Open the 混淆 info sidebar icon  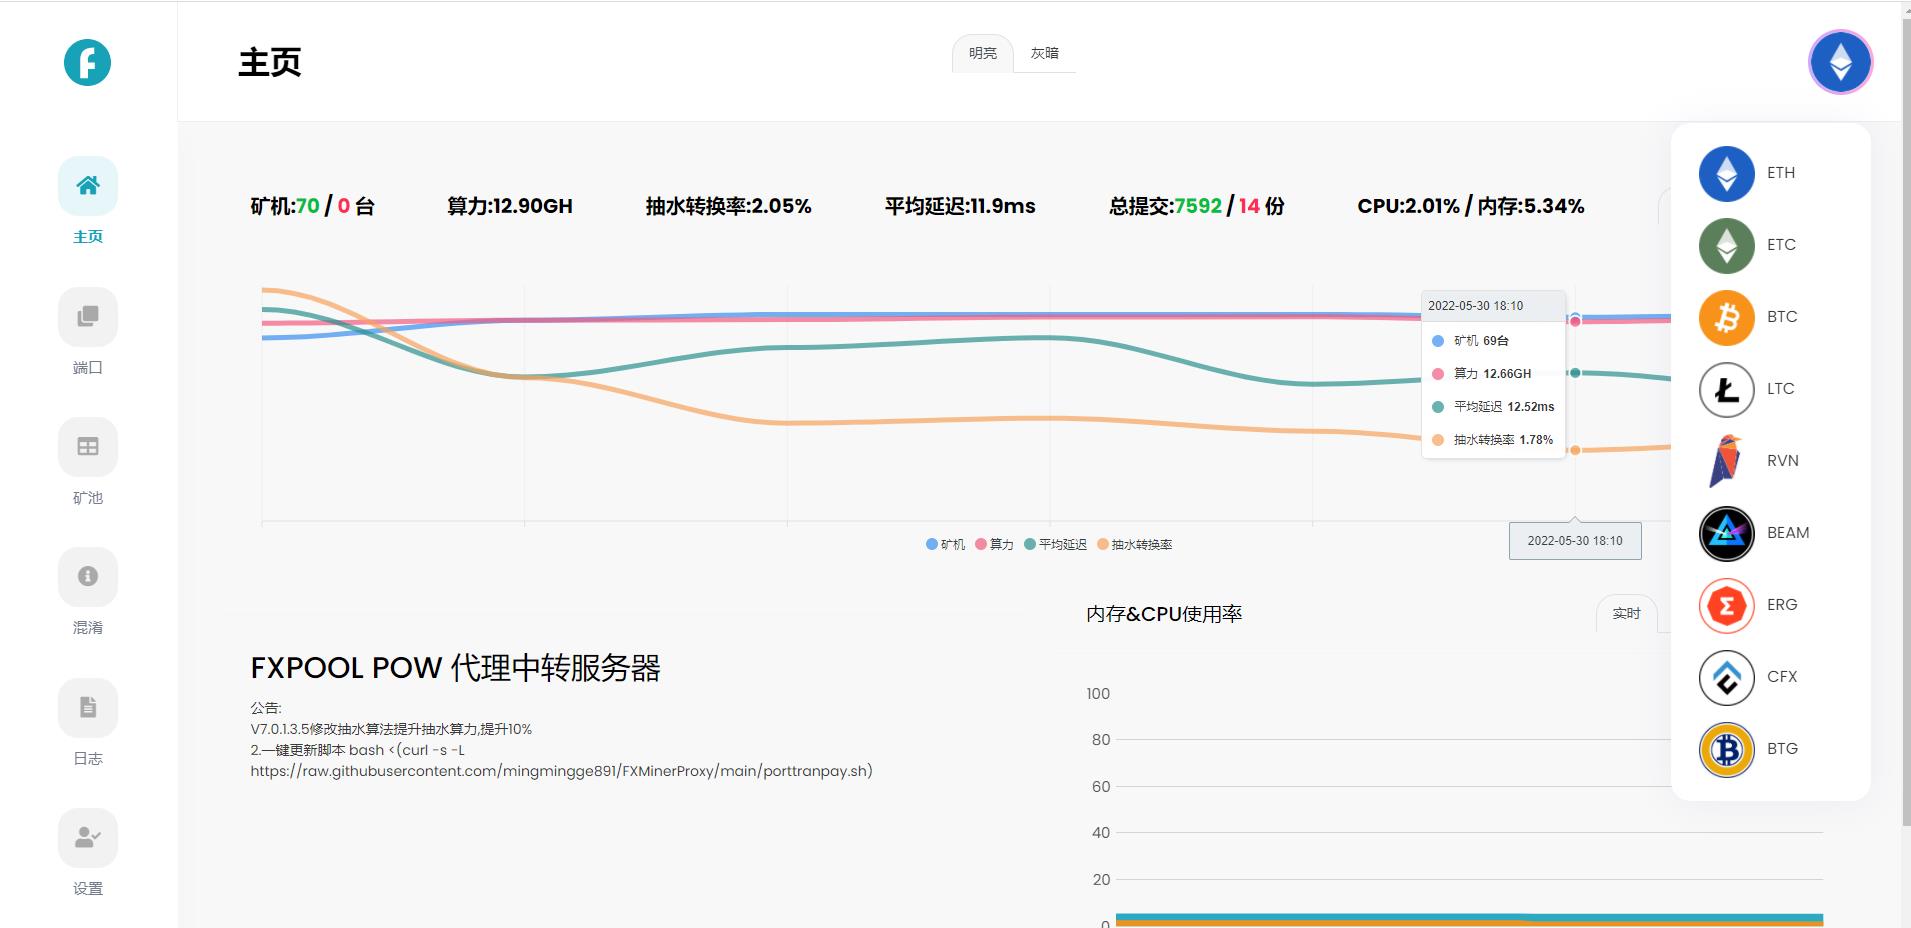click(x=88, y=577)
